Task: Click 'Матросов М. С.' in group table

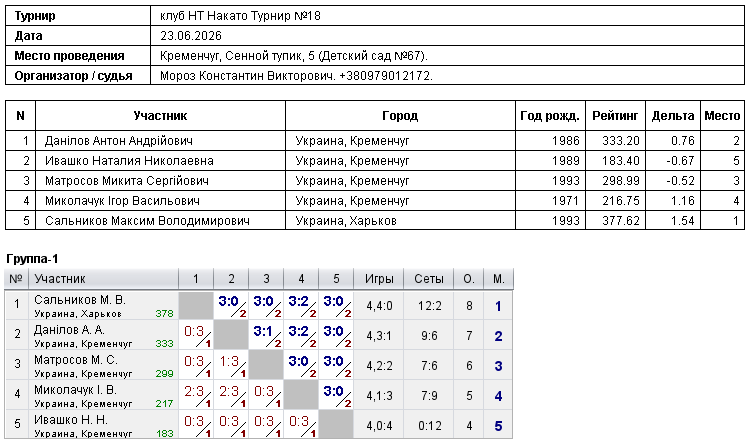Action: pyautogui.click(x=76, y=360)
